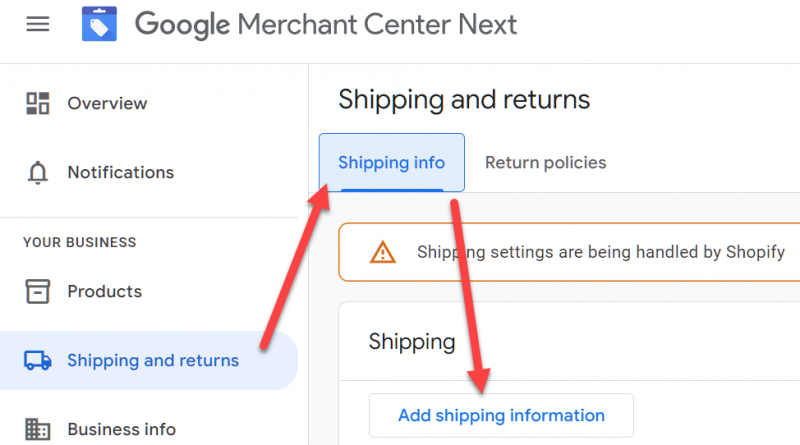The height and width of the screenshot is (445, 800).
Task: Go to Overview in the sidebar
Action: [x=107, y=103]
